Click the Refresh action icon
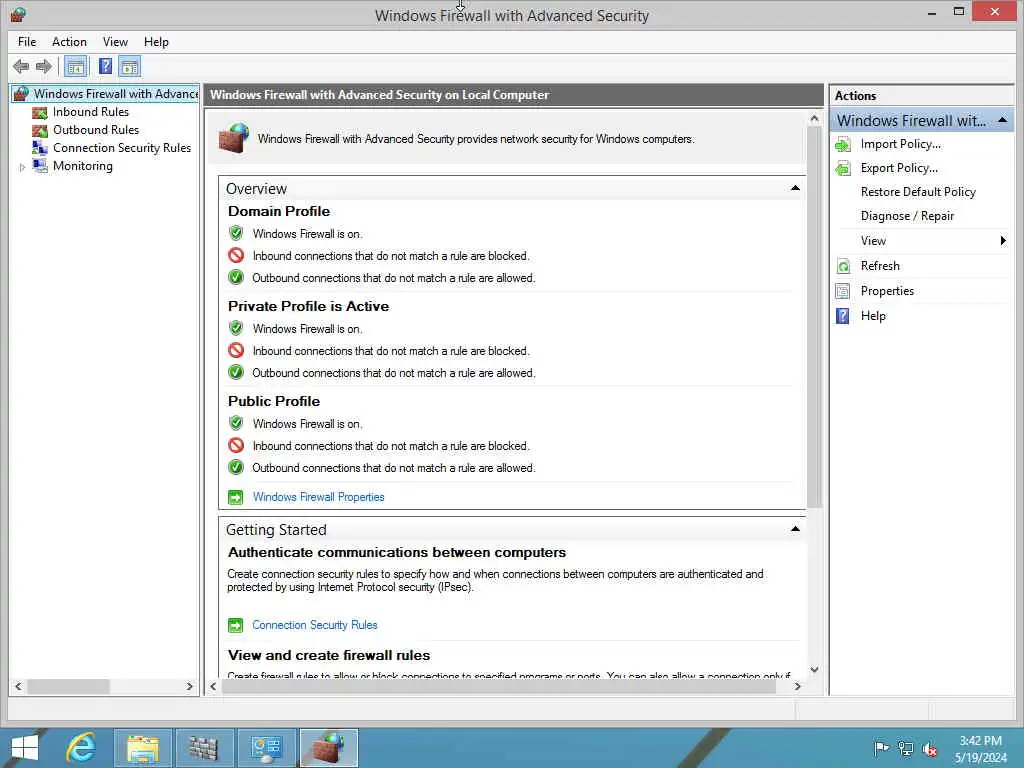Viewport: 1024px width, 768px height. pos(843,266)
